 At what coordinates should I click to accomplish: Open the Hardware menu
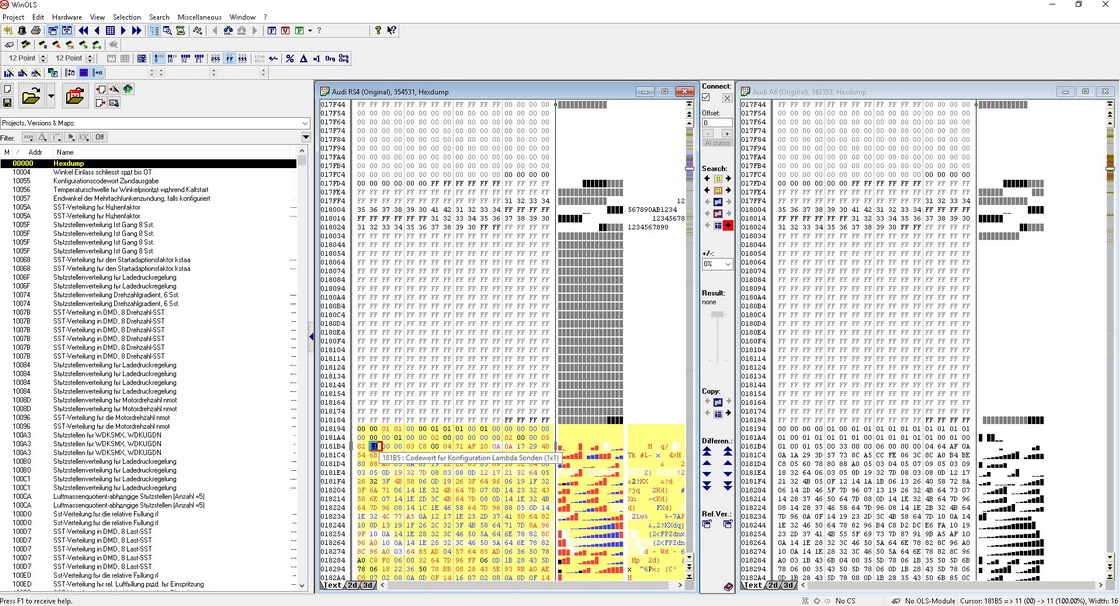click(x=67, y=17)
